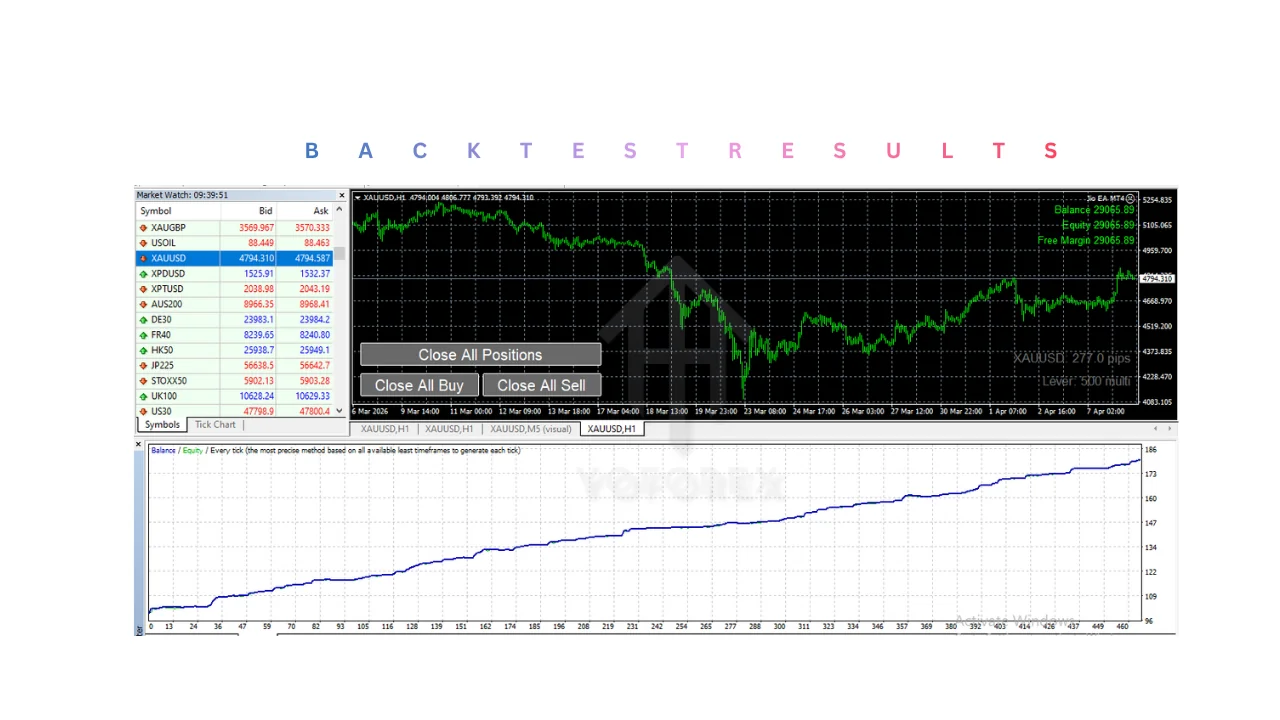The image size is (1280, 720).
Task: Click the Jio EA MT4 sad-face icon
Action: [1131, 199]
